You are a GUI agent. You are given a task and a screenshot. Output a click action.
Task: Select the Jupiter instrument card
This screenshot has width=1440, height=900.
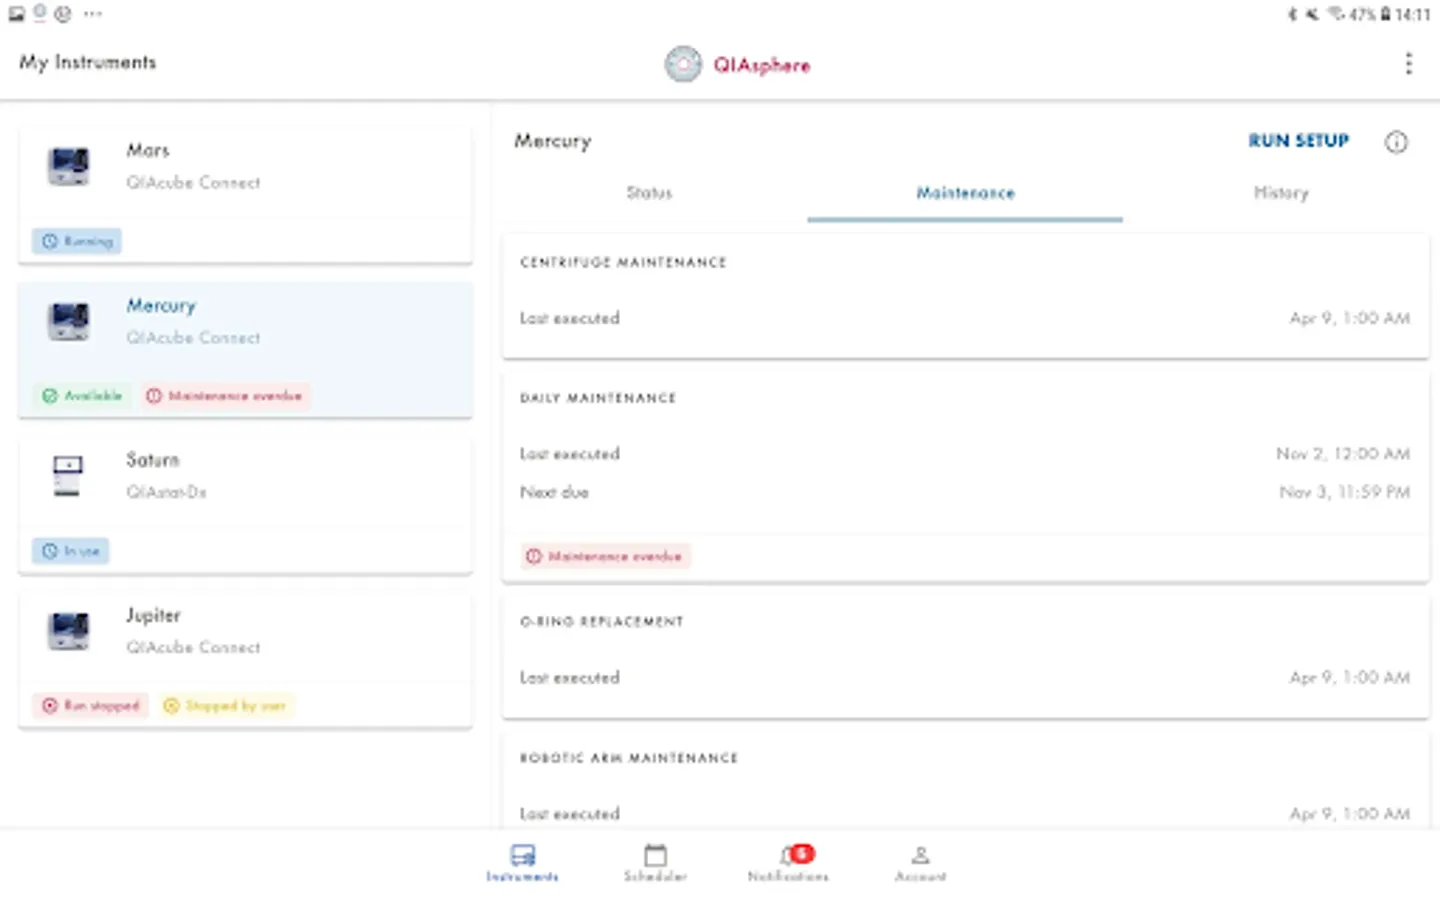[x=245, y=660]
